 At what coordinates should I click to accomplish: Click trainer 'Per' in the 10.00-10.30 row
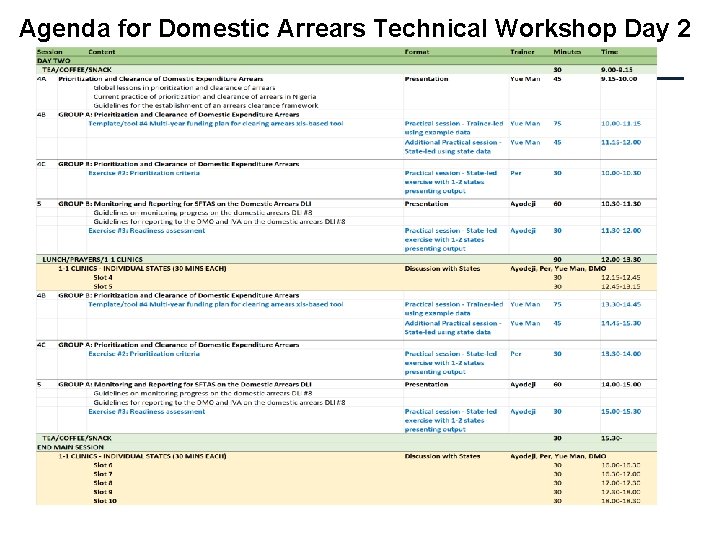click(x=516, y=173)
